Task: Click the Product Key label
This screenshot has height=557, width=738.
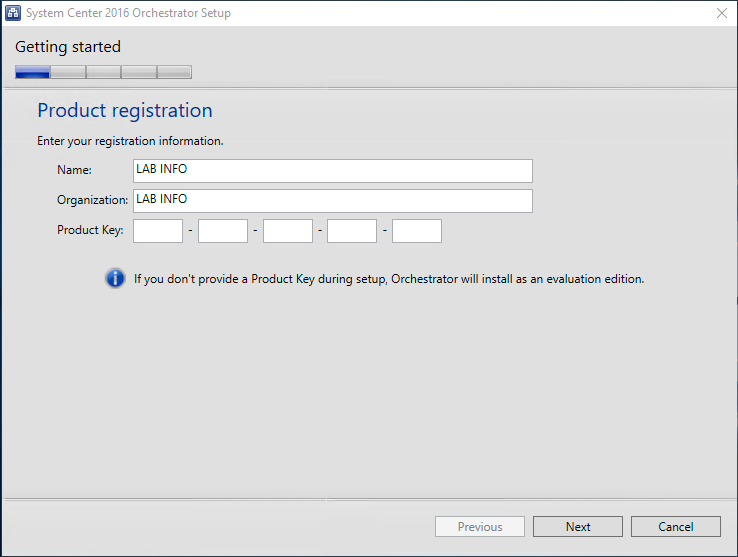Action: pos(90,230)
